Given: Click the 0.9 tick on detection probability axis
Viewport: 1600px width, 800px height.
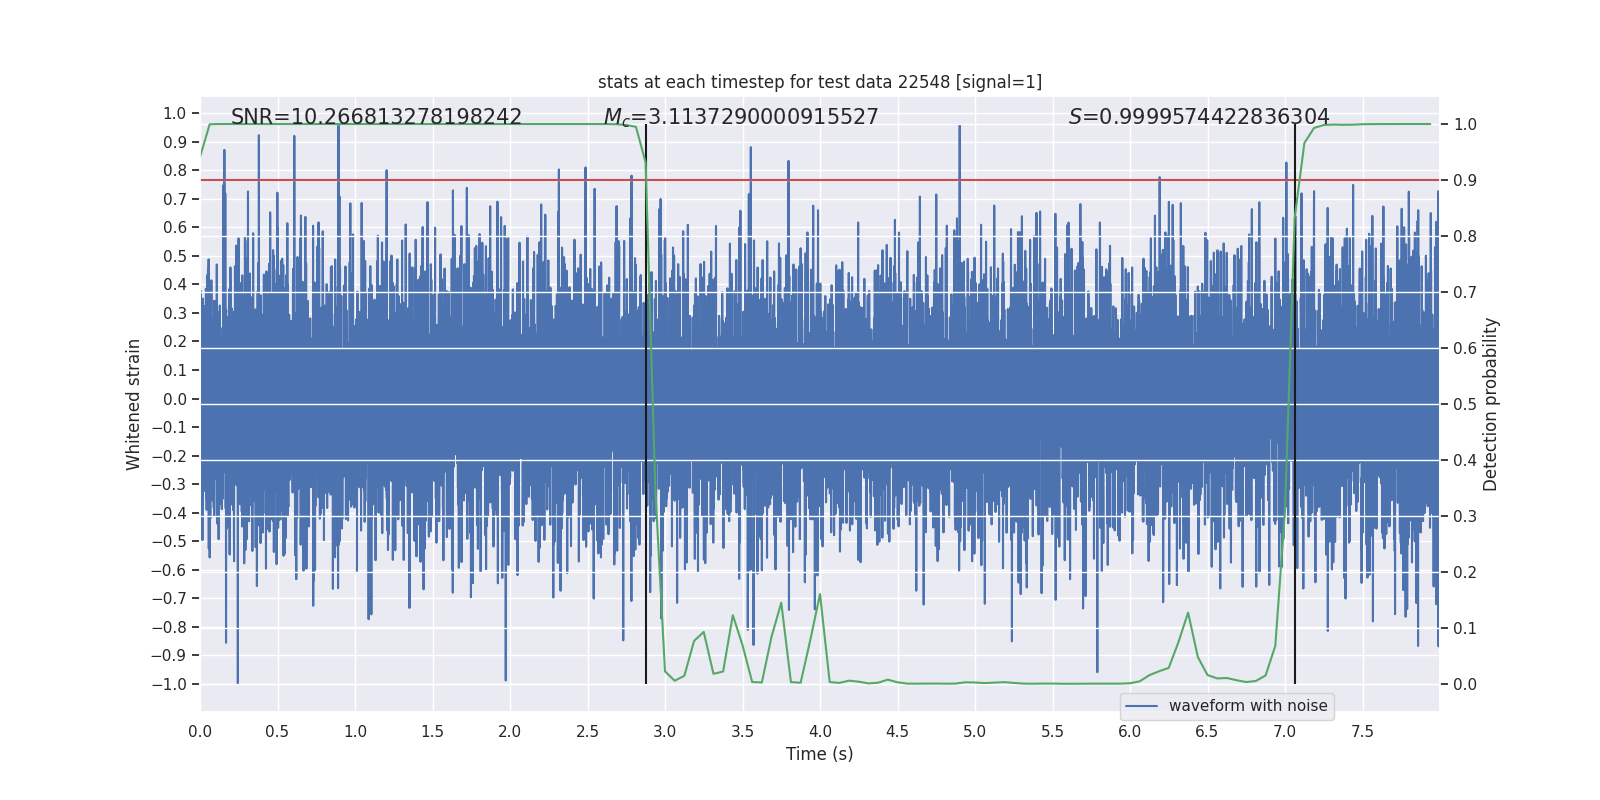Looking at the screenshot, I should click(1465, 180).
